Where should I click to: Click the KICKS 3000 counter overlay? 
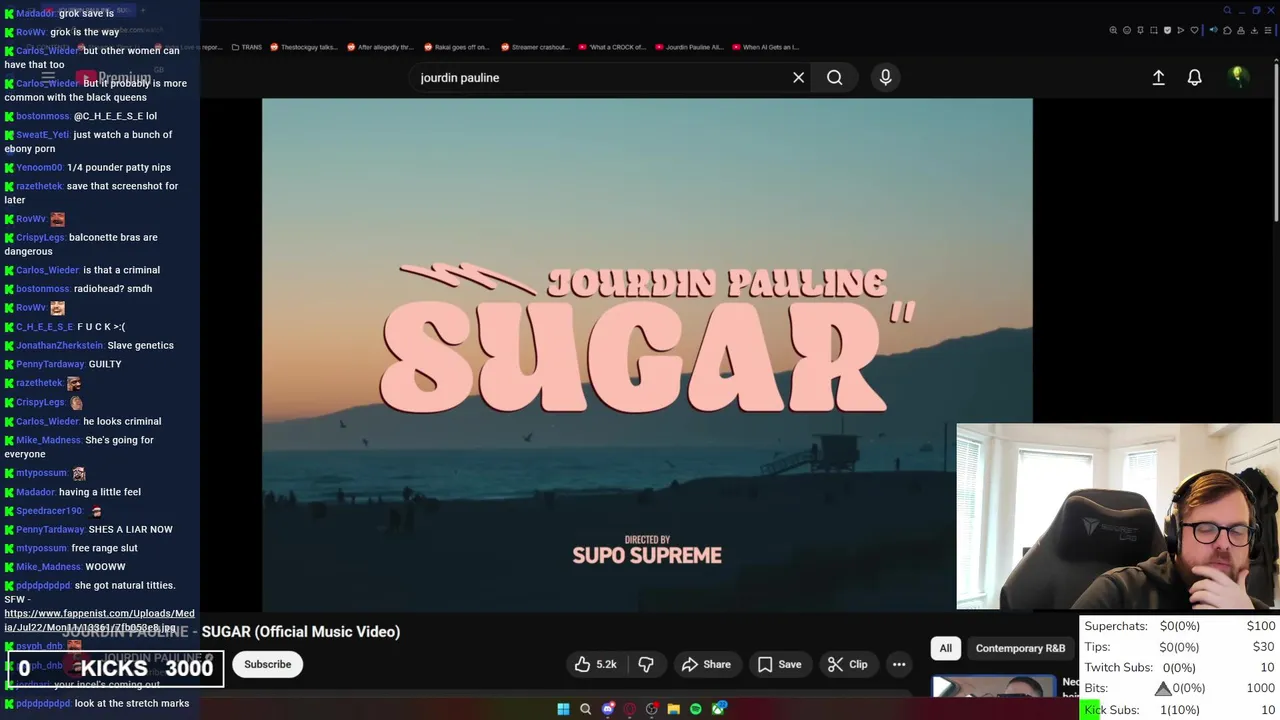pyautogui.click(x=115, y=668)
